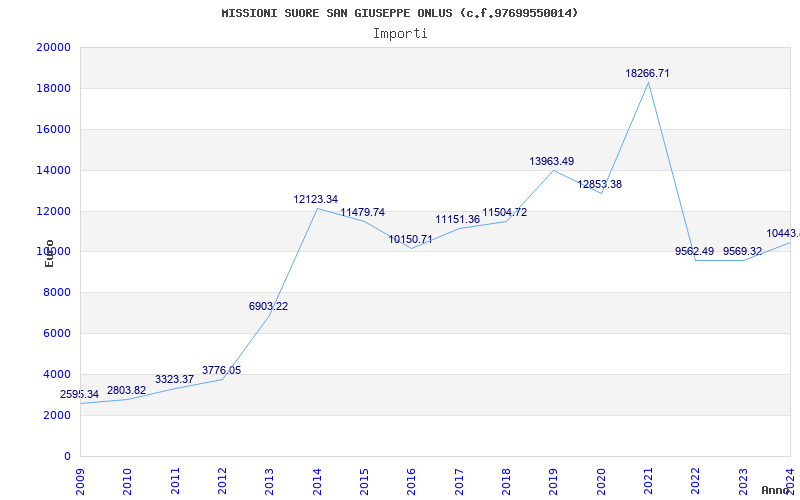Click the 12000 y-axis tick label

click(x=54, y=211)
